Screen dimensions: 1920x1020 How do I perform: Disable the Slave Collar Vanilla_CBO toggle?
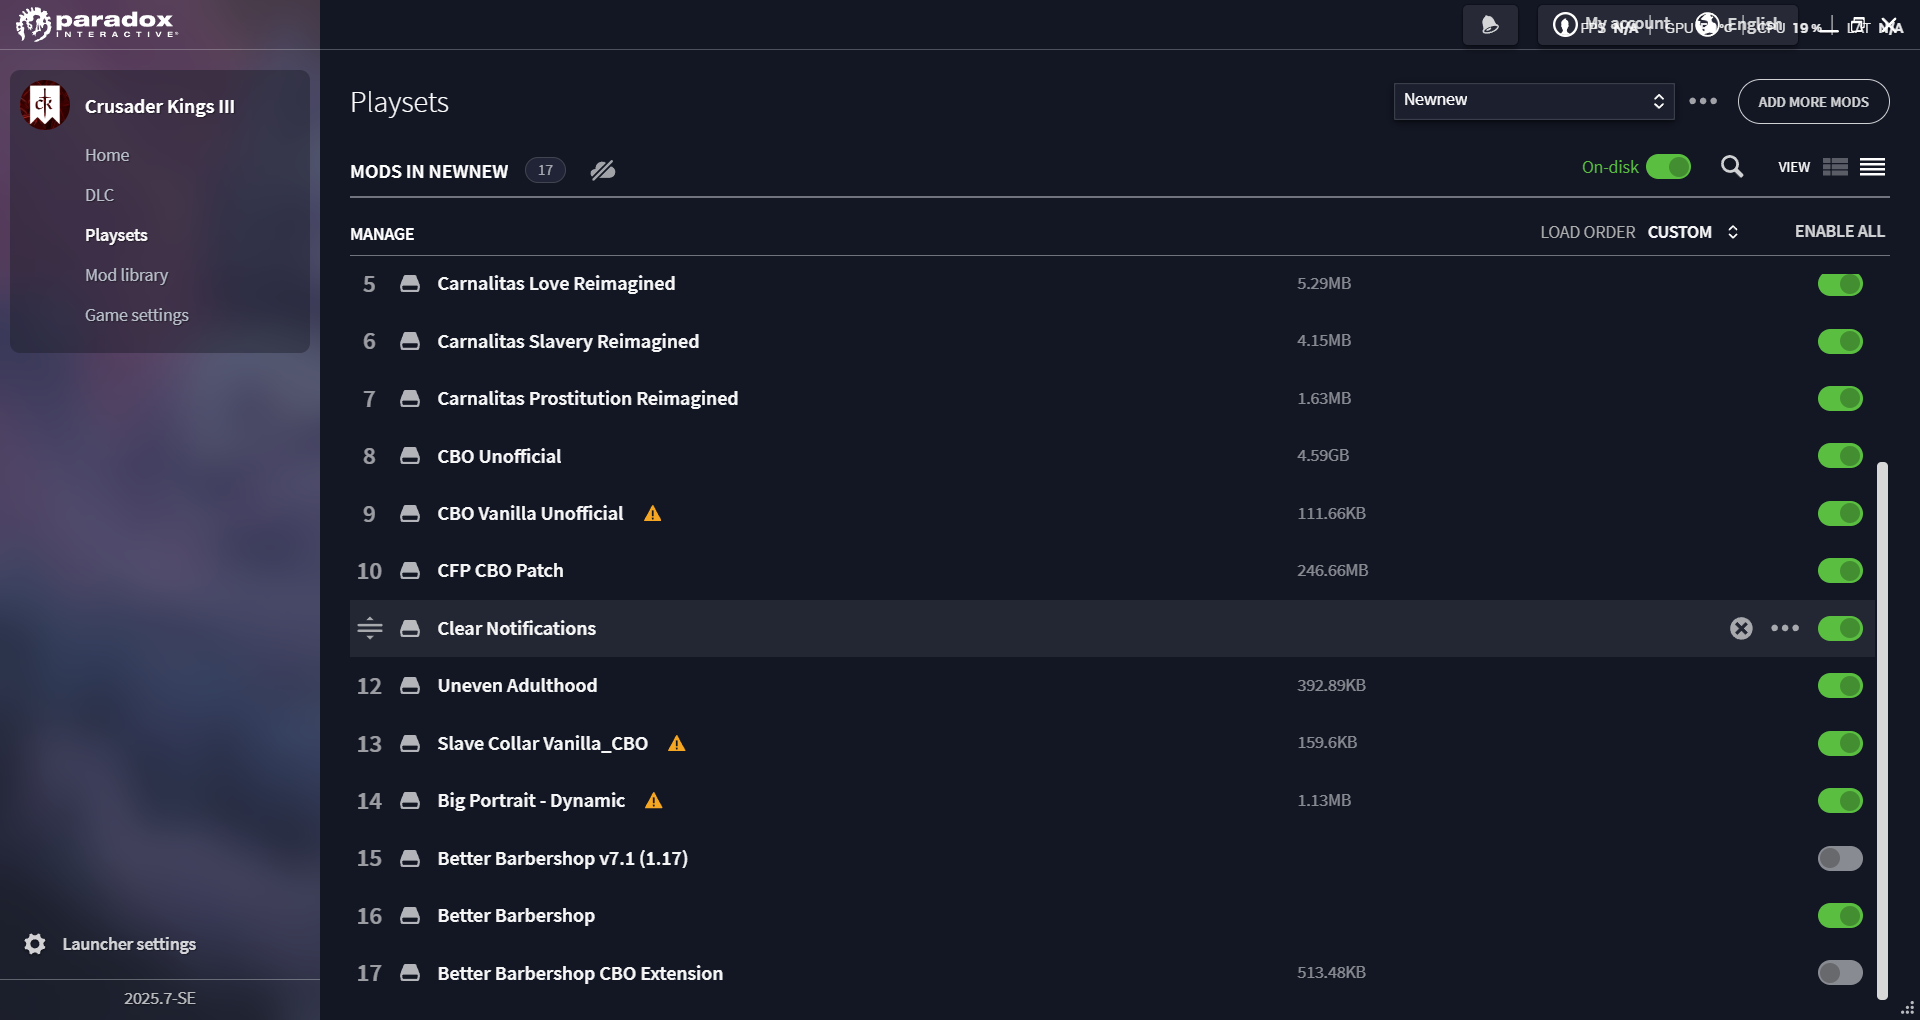1840,744
